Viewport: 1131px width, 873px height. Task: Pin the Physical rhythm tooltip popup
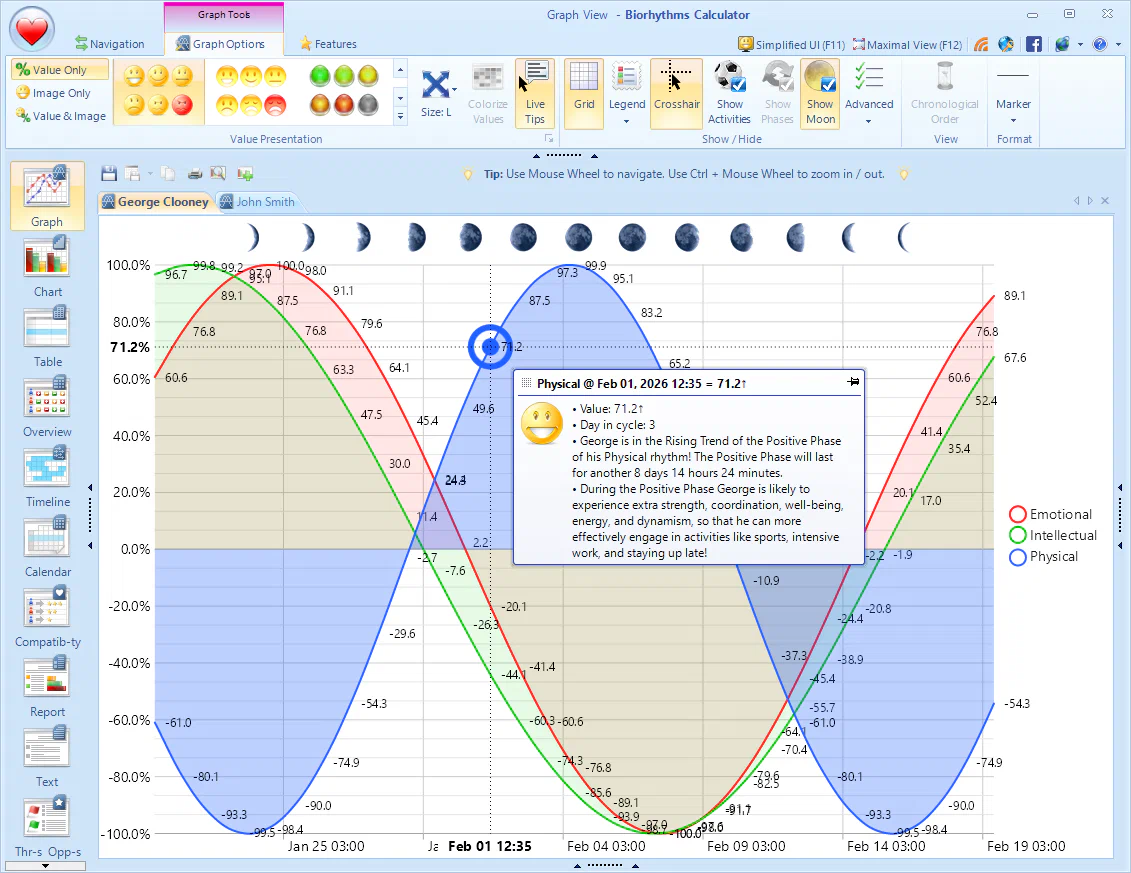852,383
